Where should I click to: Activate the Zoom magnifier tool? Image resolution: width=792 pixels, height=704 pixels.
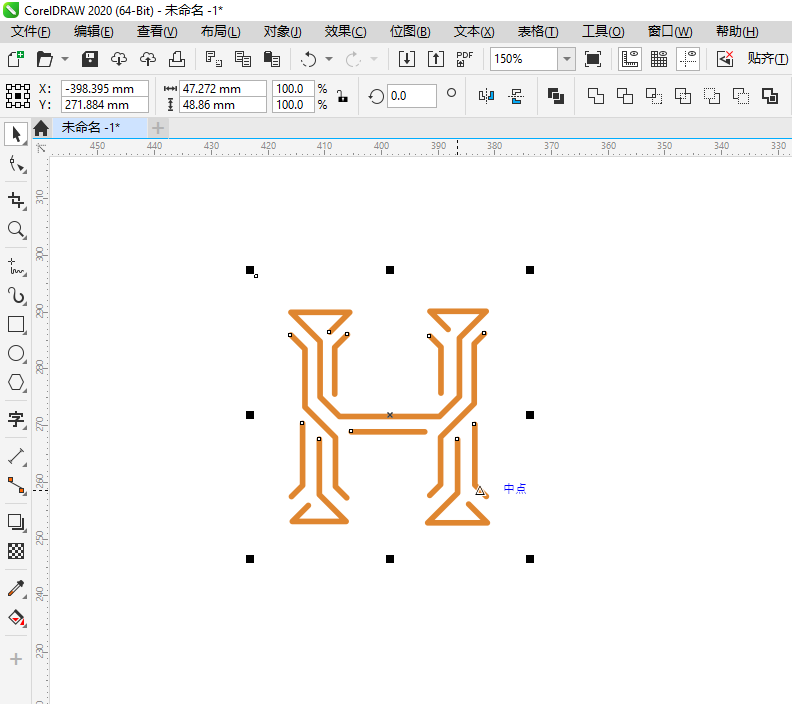pyautogui.click(x=16, y=230)
